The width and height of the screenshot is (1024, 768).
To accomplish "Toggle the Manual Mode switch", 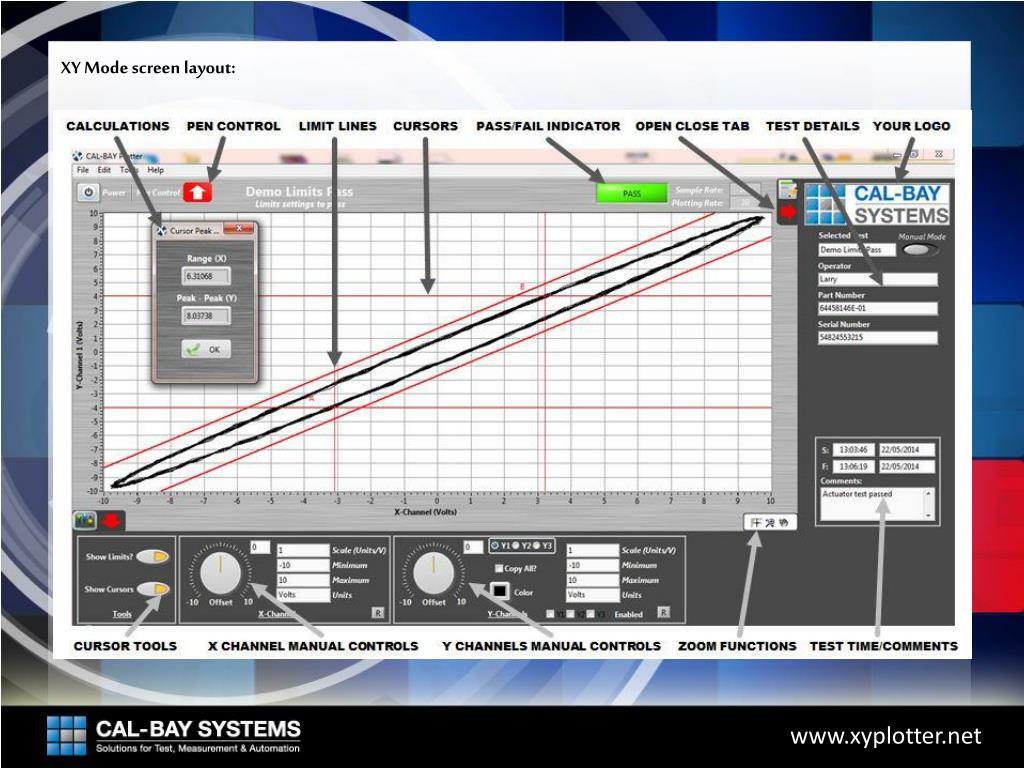I will point(919,249).
